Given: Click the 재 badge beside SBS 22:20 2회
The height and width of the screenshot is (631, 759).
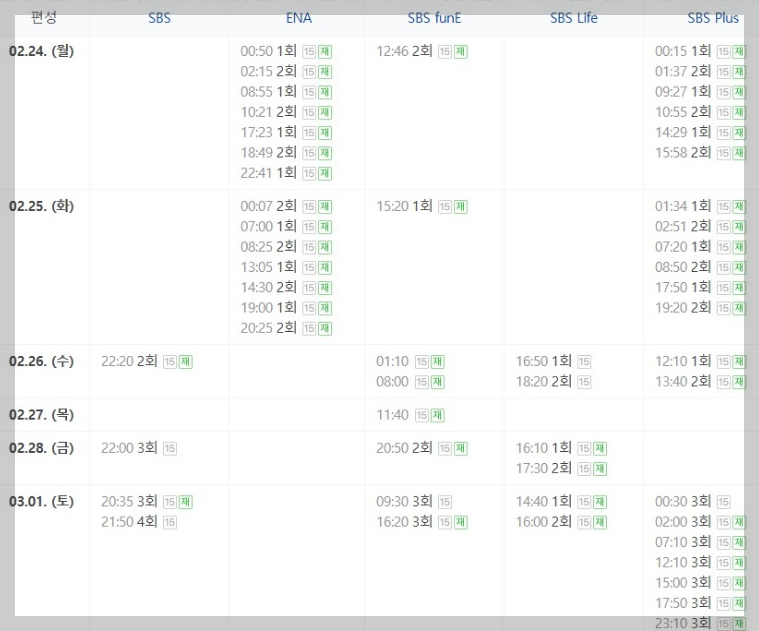Looking at the screenshot, I should [x=185, y=362].
